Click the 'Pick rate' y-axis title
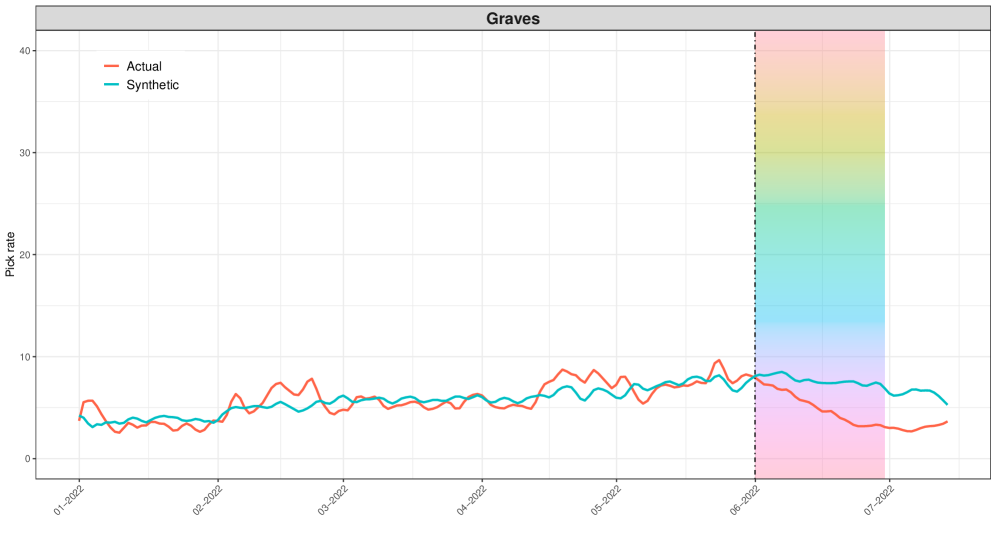This screenshot has height=537, width=997. (x=10, y=254)
